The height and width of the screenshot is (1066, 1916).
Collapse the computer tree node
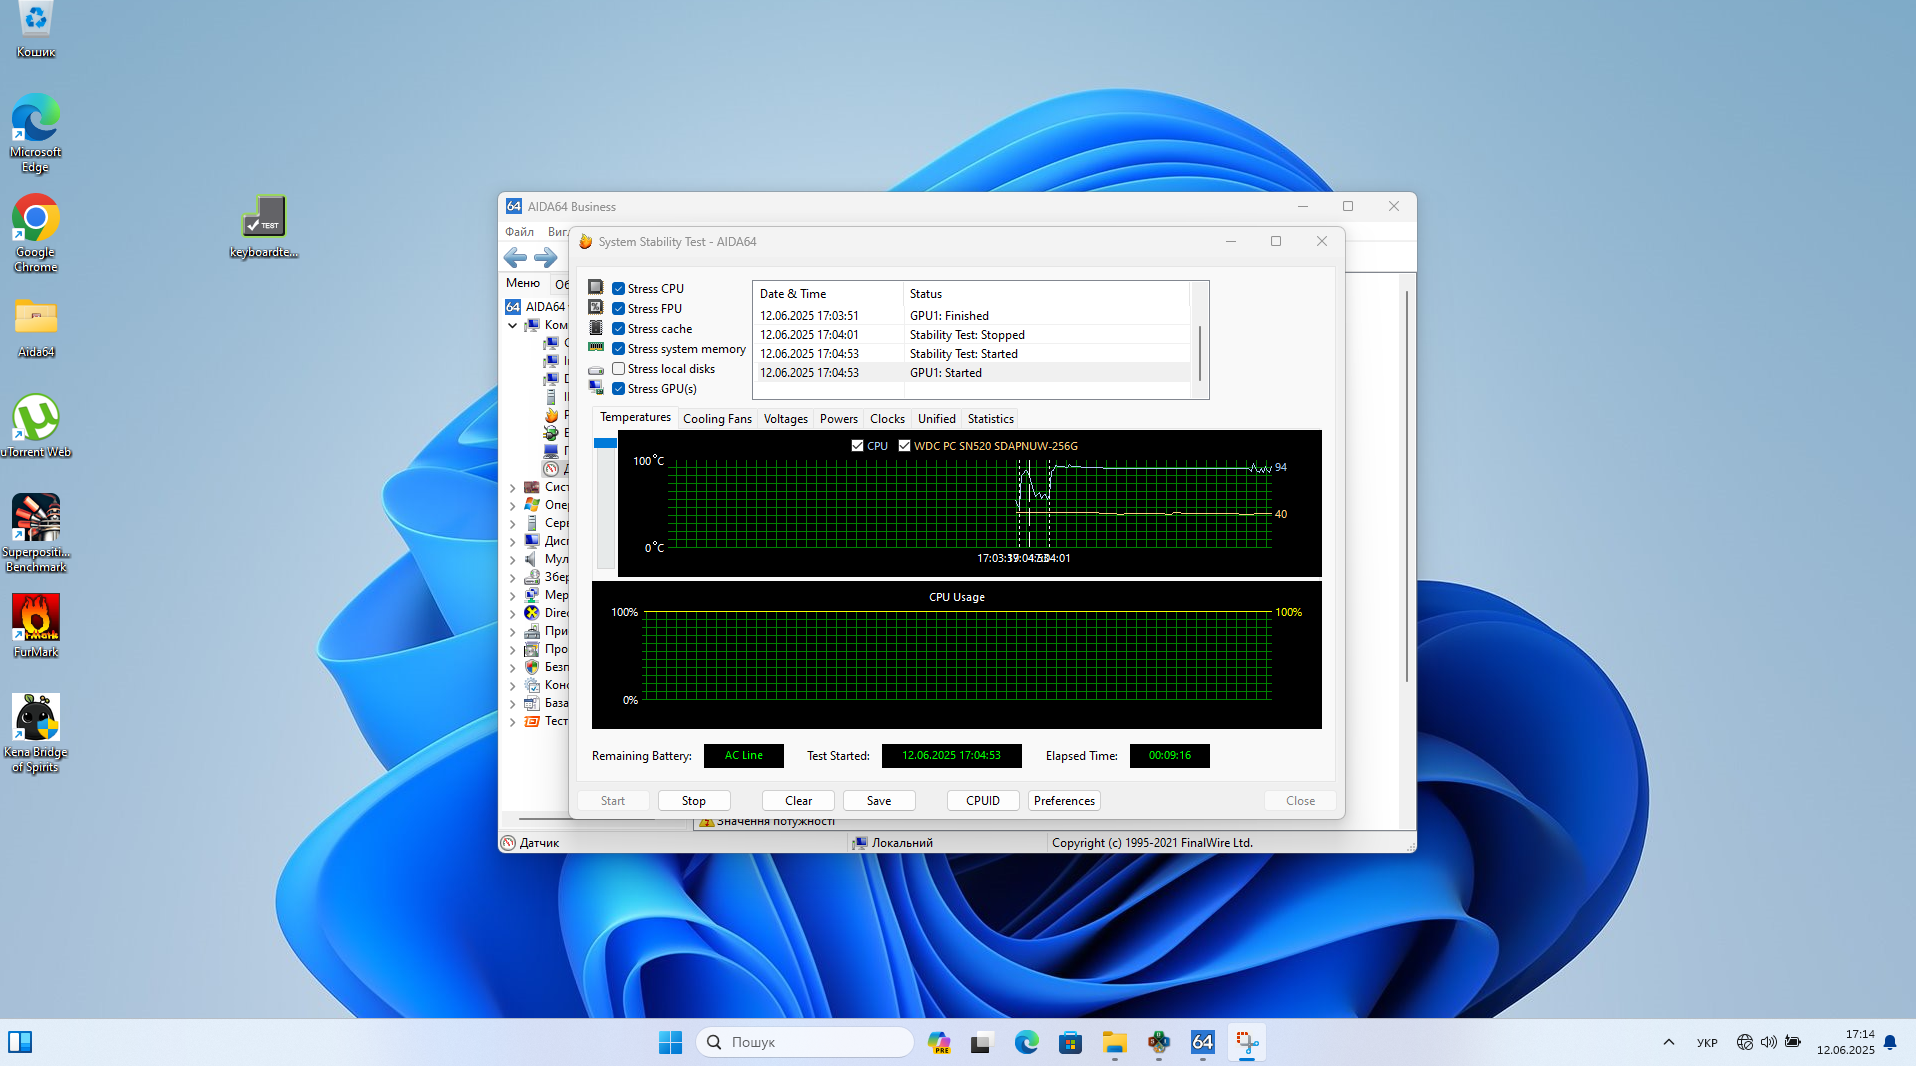click(513, 325)
